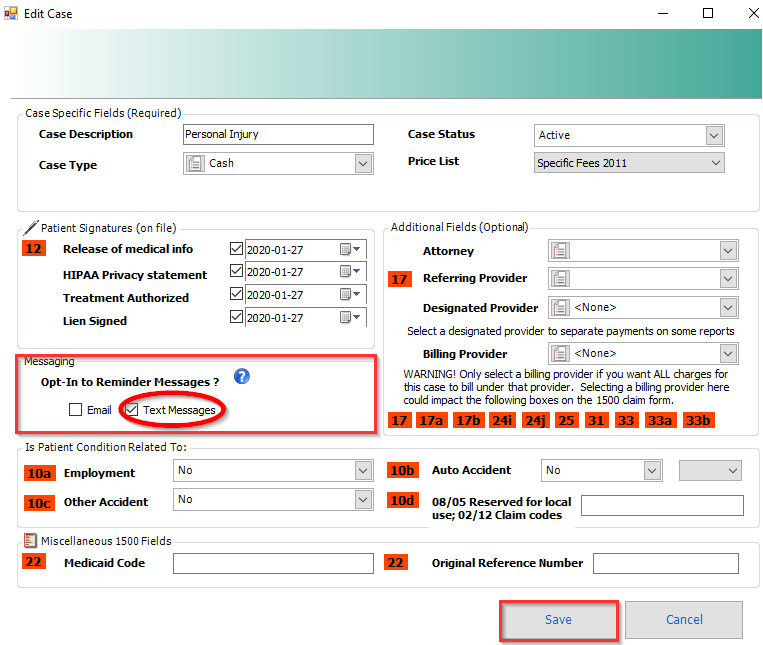Click the orange 33b claim box marker
Image resolution: width=763 pixels, height=645 pixels.
[x=696, y=421]
